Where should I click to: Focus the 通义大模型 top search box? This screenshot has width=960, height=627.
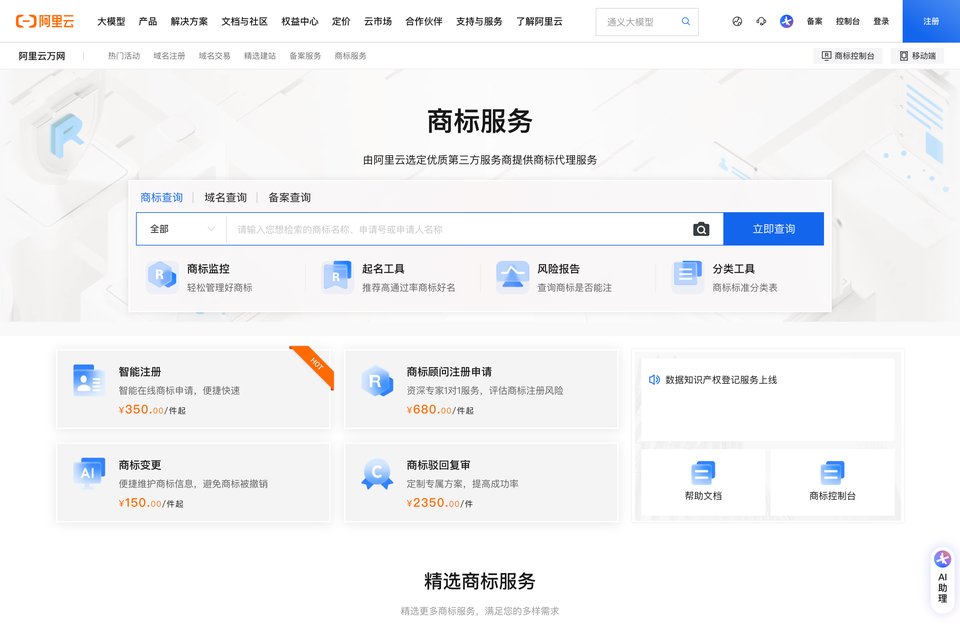(x=647, y=21)
